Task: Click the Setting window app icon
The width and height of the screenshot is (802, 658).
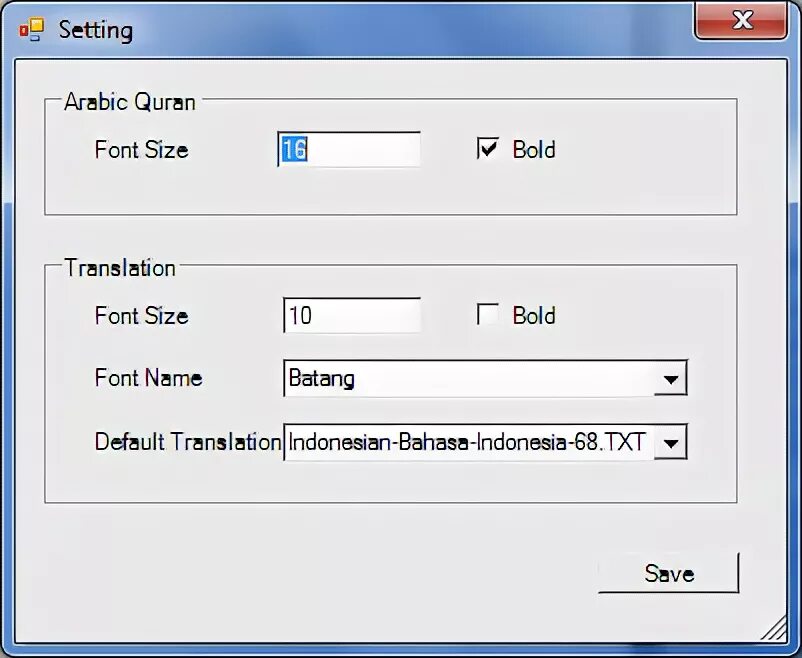Action: pos(32,30)
